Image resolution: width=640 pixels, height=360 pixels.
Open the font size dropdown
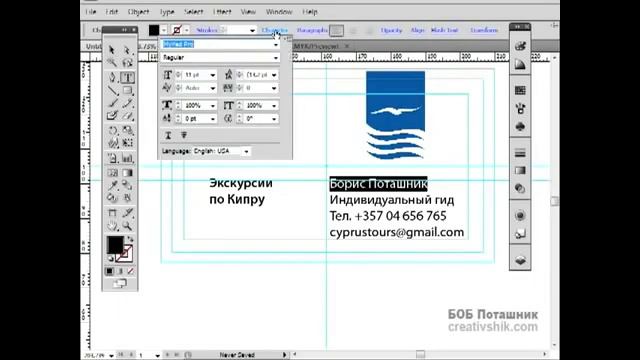tap(213, 75)
